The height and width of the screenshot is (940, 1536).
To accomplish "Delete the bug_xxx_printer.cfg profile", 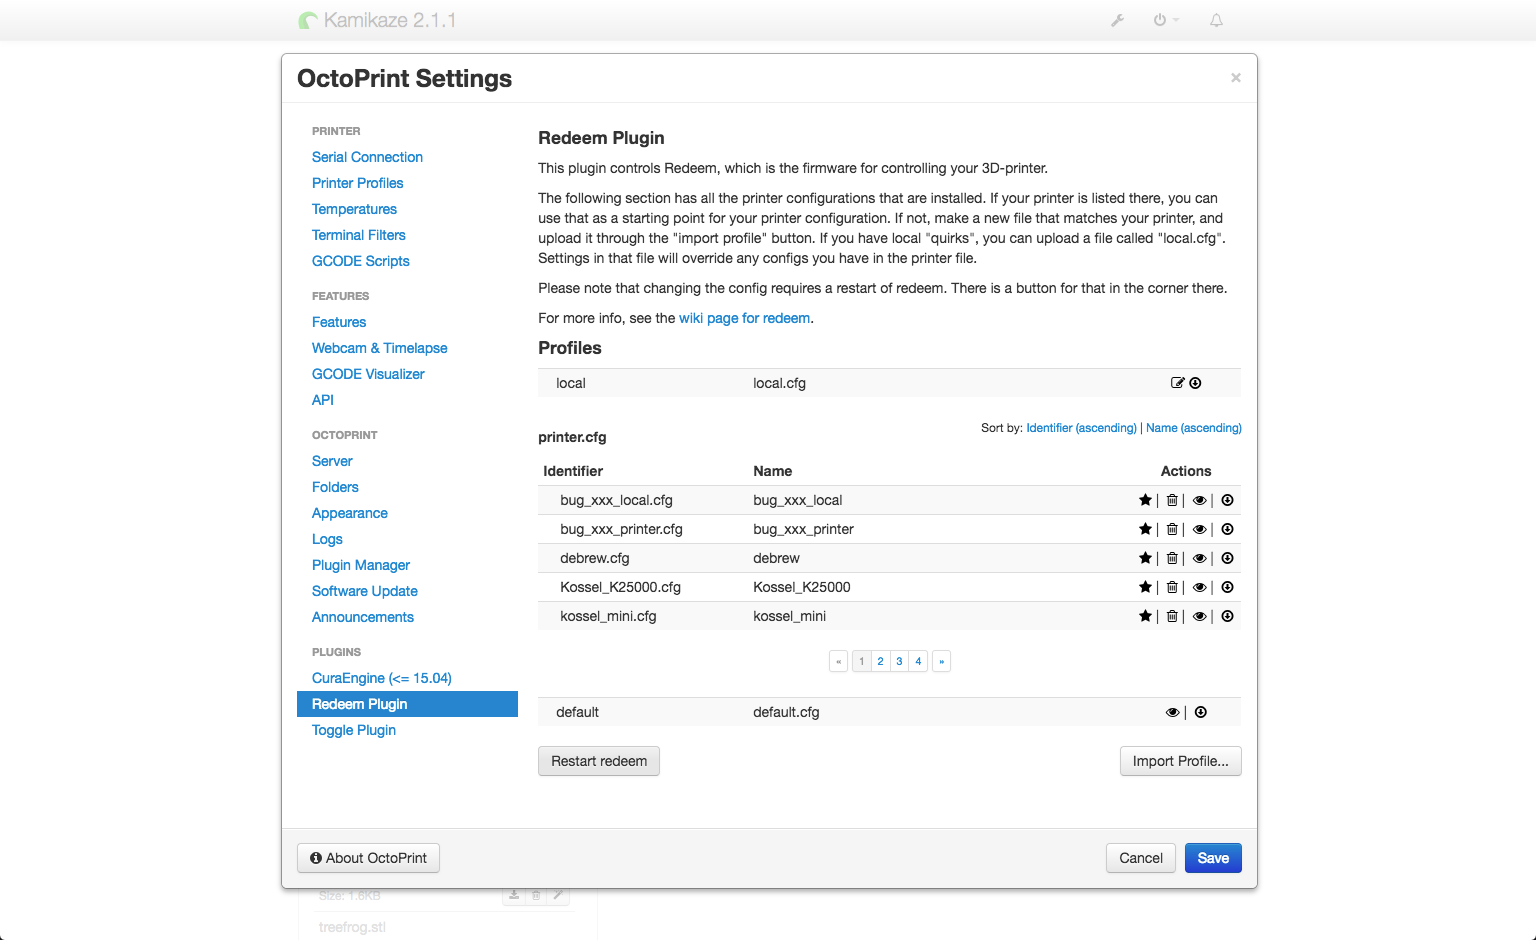I will pos(1172,529).
